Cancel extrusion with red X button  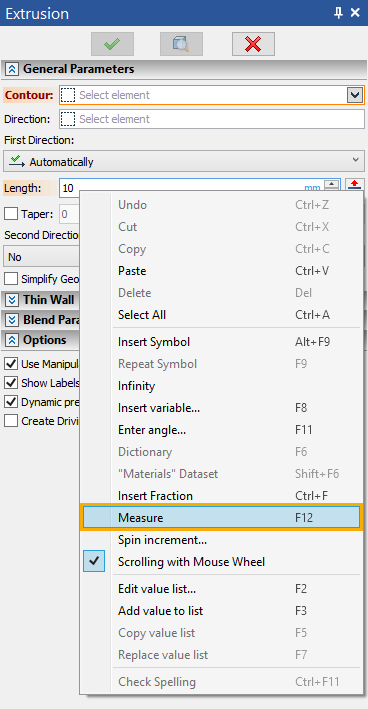[253, 44]
